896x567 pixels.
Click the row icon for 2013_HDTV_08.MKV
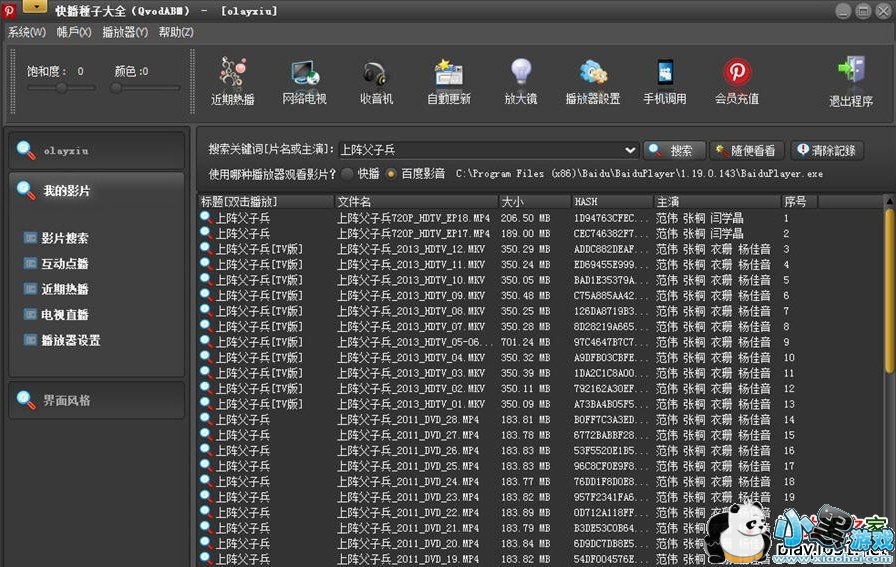coord(206,310)
